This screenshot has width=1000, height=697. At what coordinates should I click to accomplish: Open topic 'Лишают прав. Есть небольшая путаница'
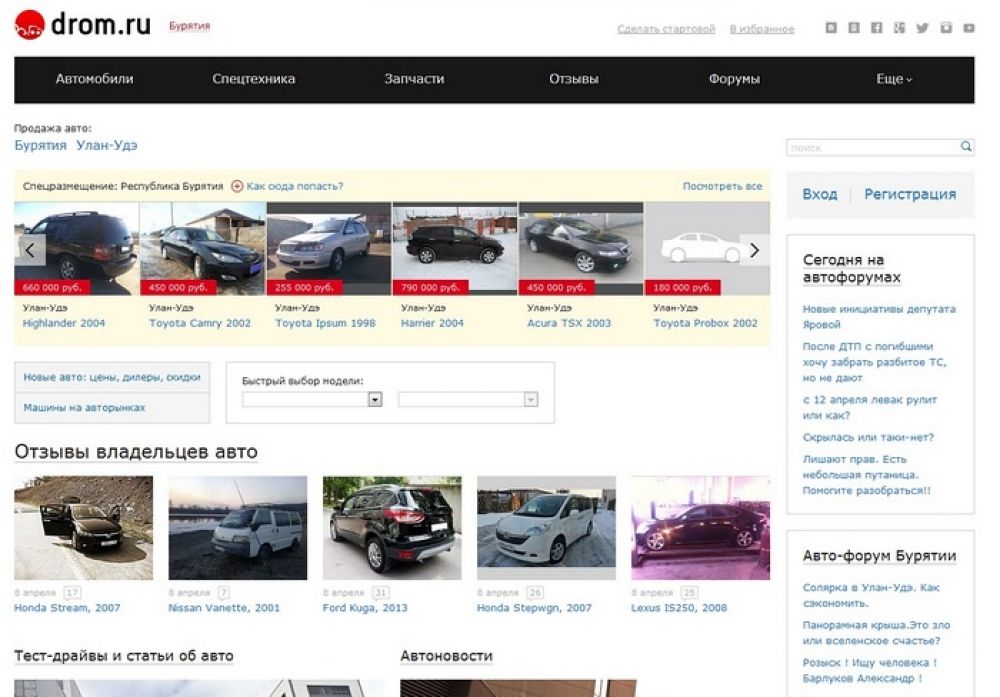coord(866,475)
